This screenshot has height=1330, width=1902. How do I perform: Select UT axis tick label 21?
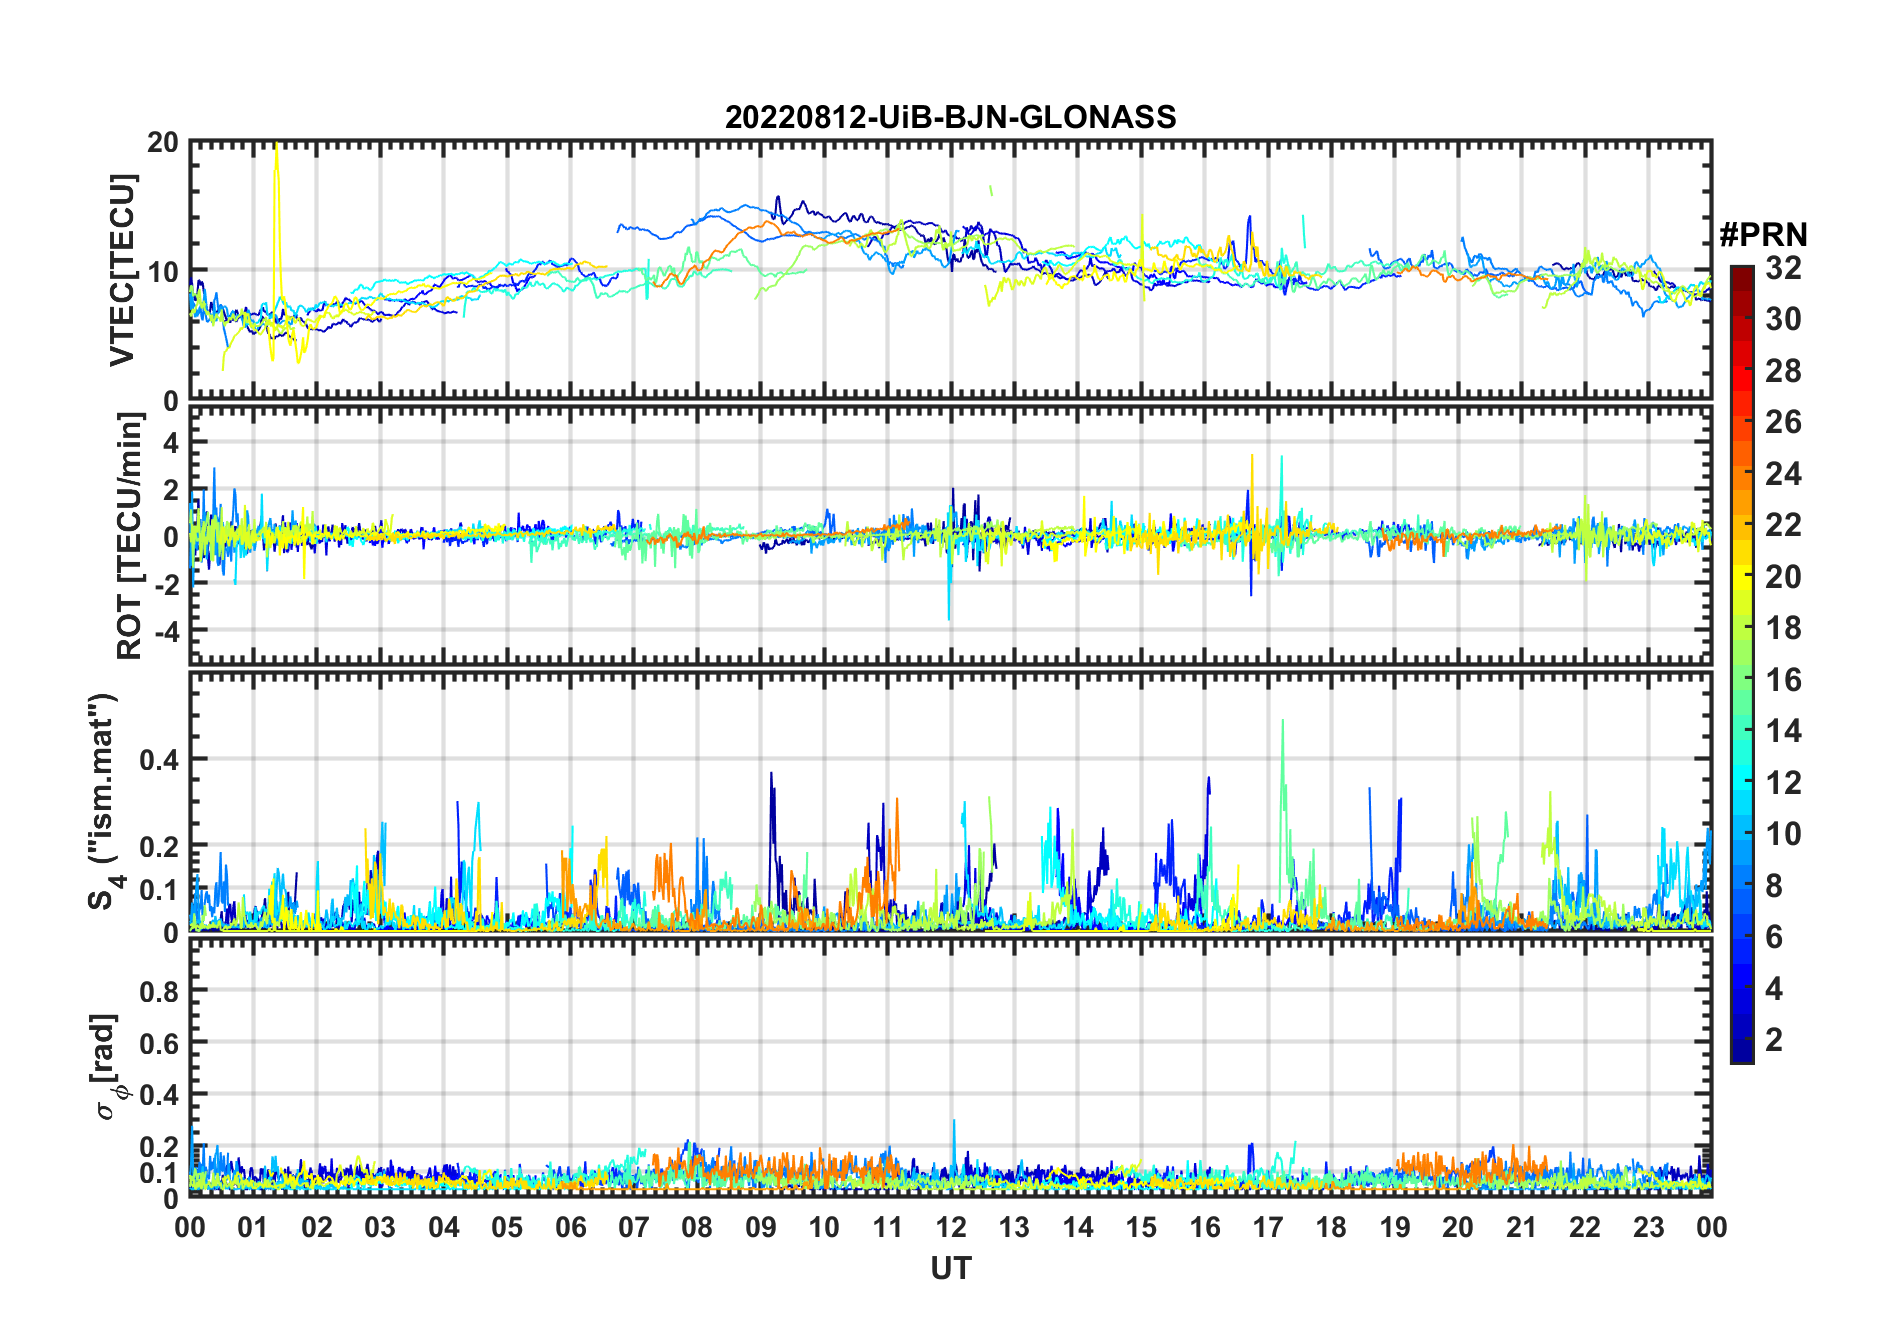(x=1521, y=1228)
